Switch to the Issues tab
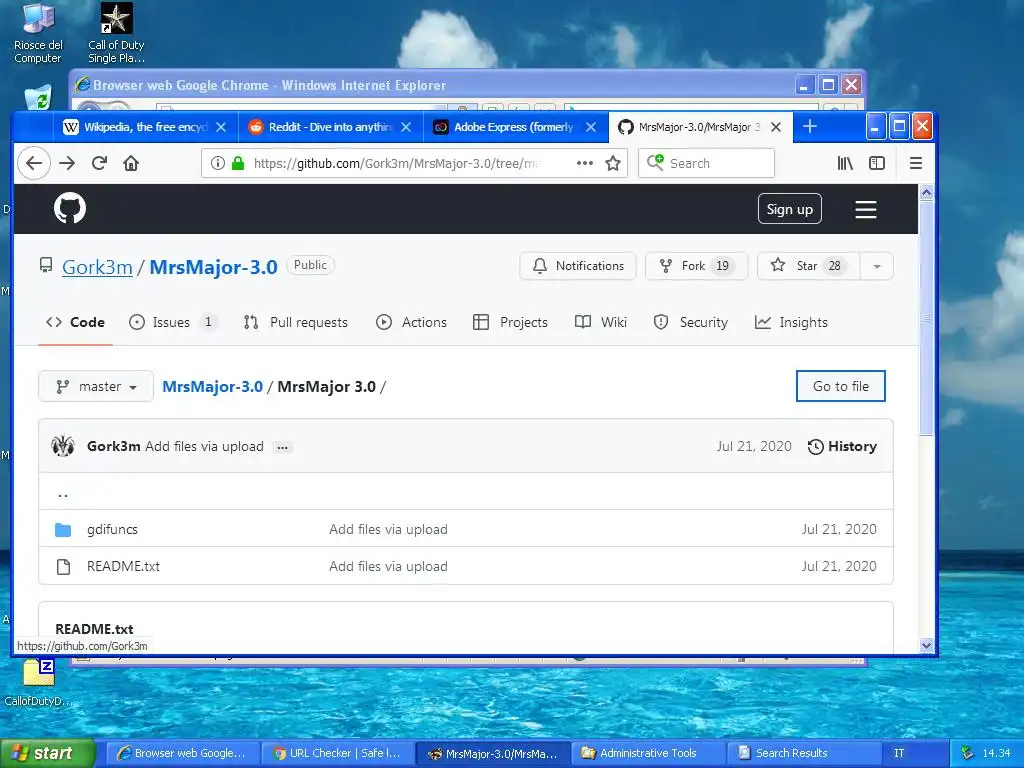 point(172,322)
